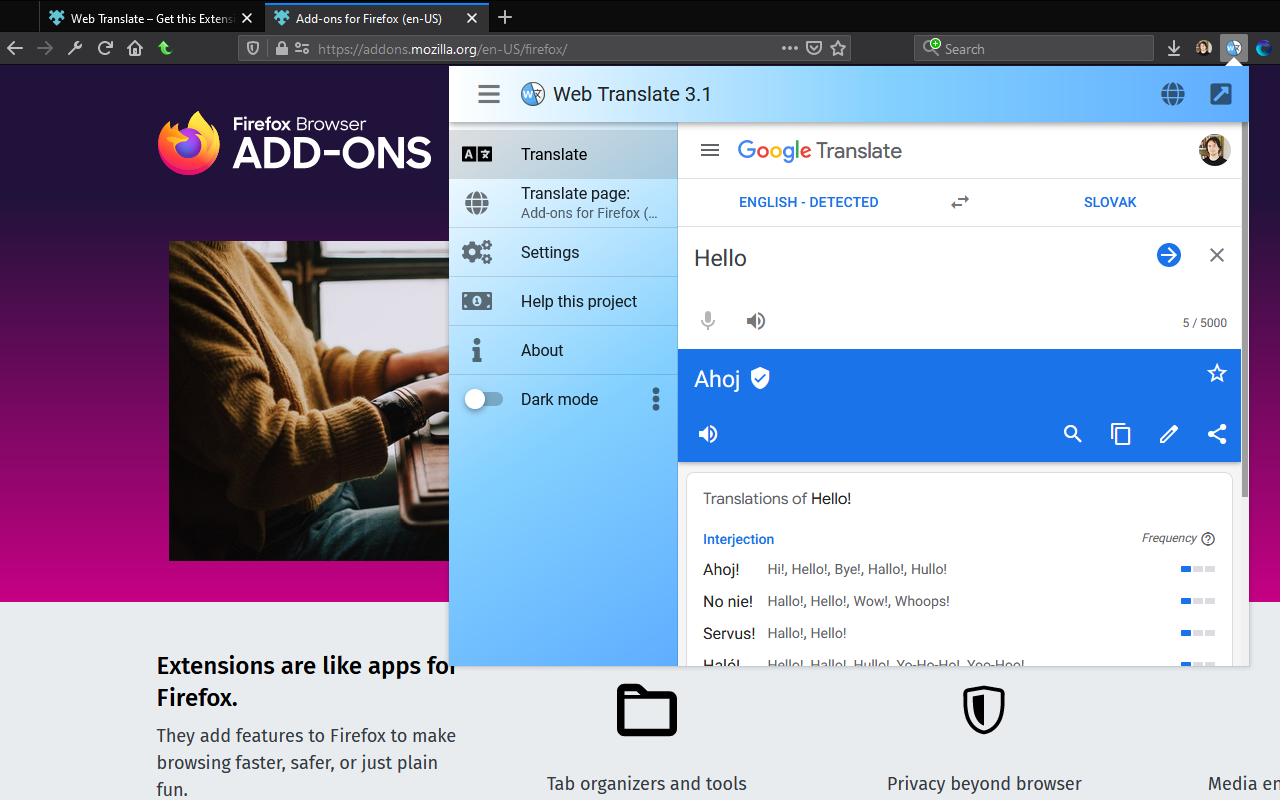The image size is (1280, 800).
Task: Go to the Firefox home page
Action: click(135, 48)
